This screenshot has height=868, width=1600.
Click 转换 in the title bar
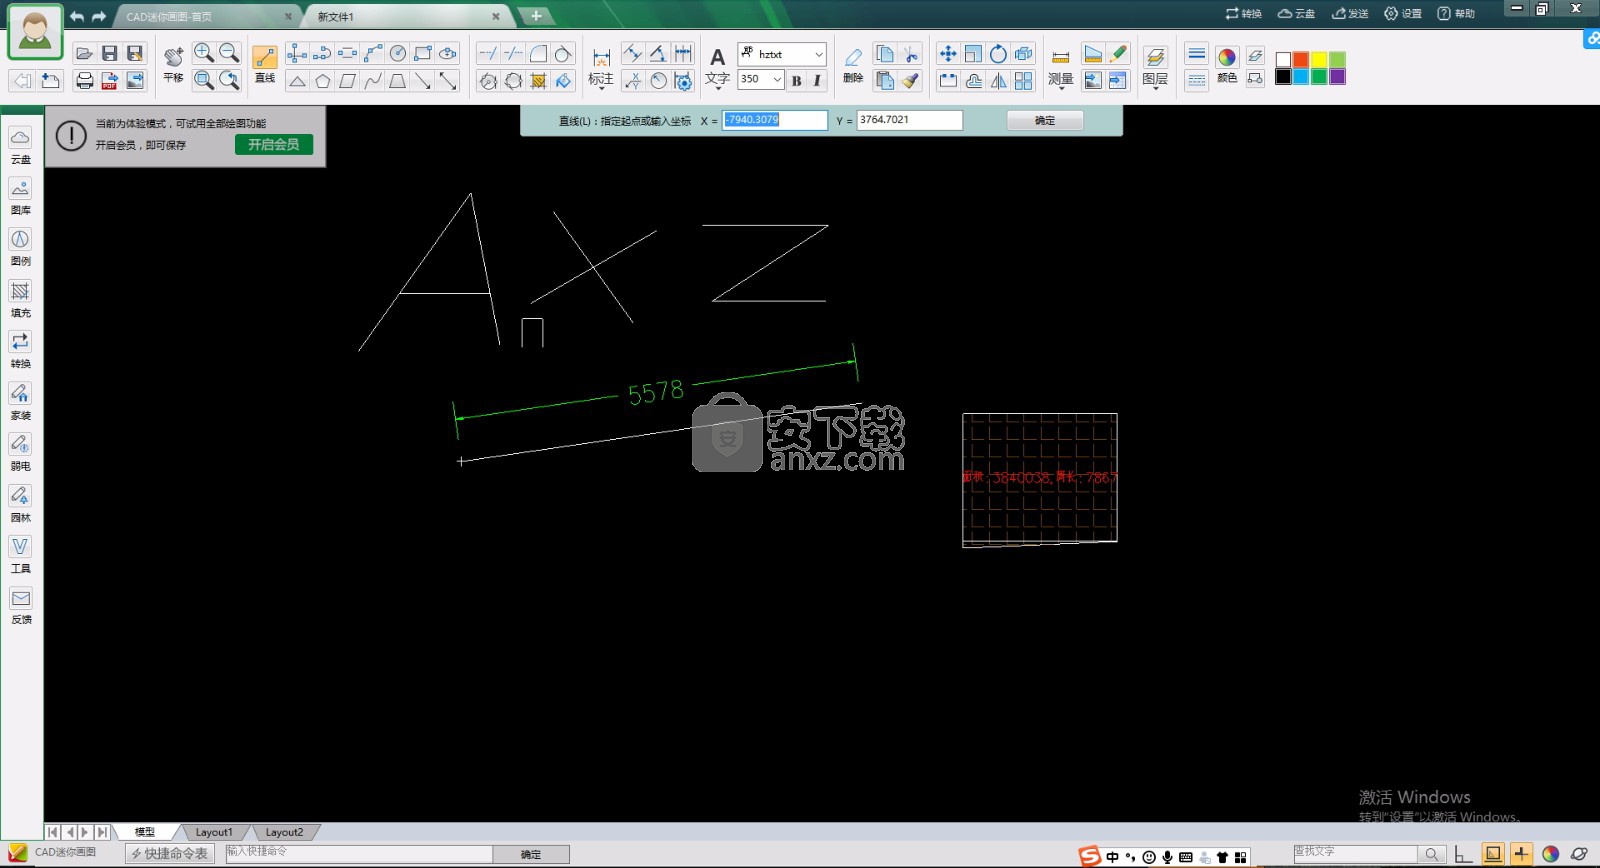click(x=1244, y=14)
